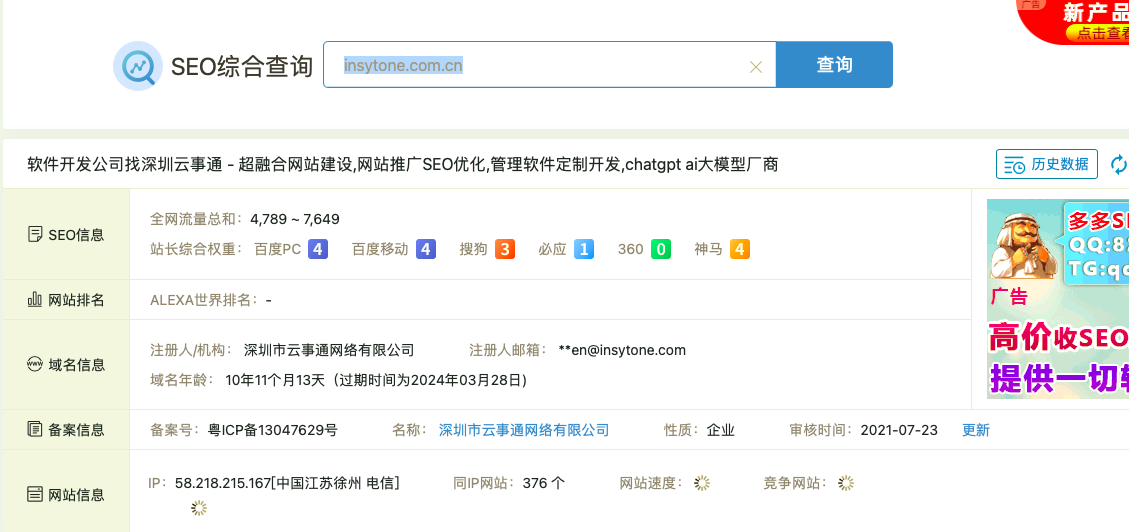Click the refresh icon beside 历史数据
This screenshot has height=532, width=1129.
point(1119,164)
